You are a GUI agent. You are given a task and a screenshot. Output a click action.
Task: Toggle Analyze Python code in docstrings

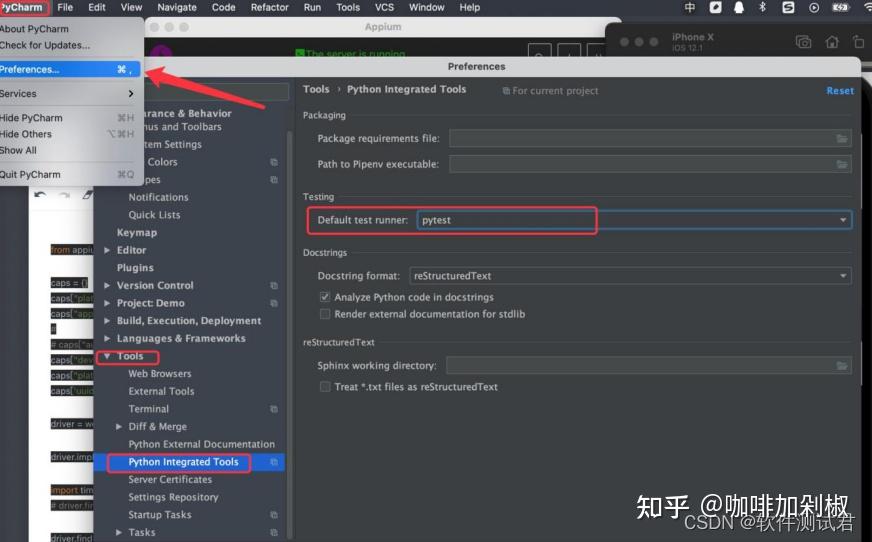coord(325,297)
